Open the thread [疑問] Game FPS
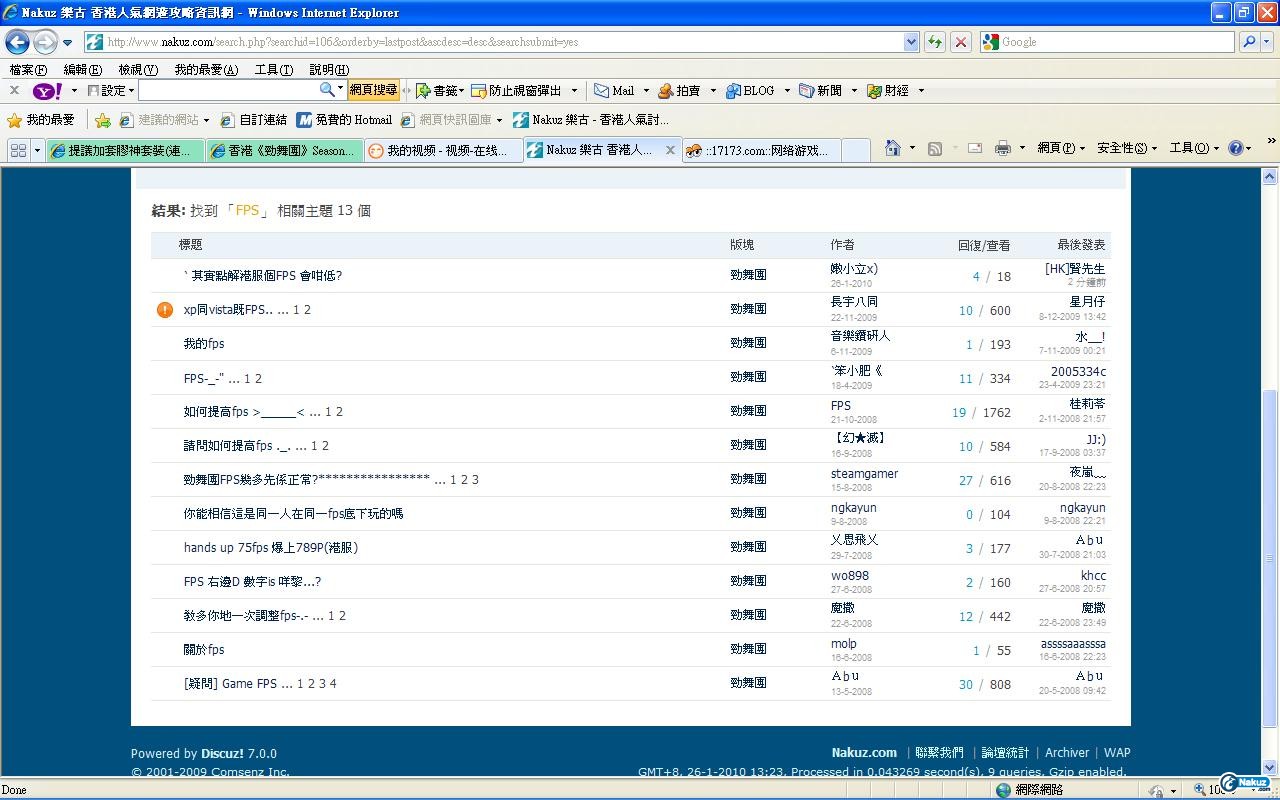 (230, 684)
